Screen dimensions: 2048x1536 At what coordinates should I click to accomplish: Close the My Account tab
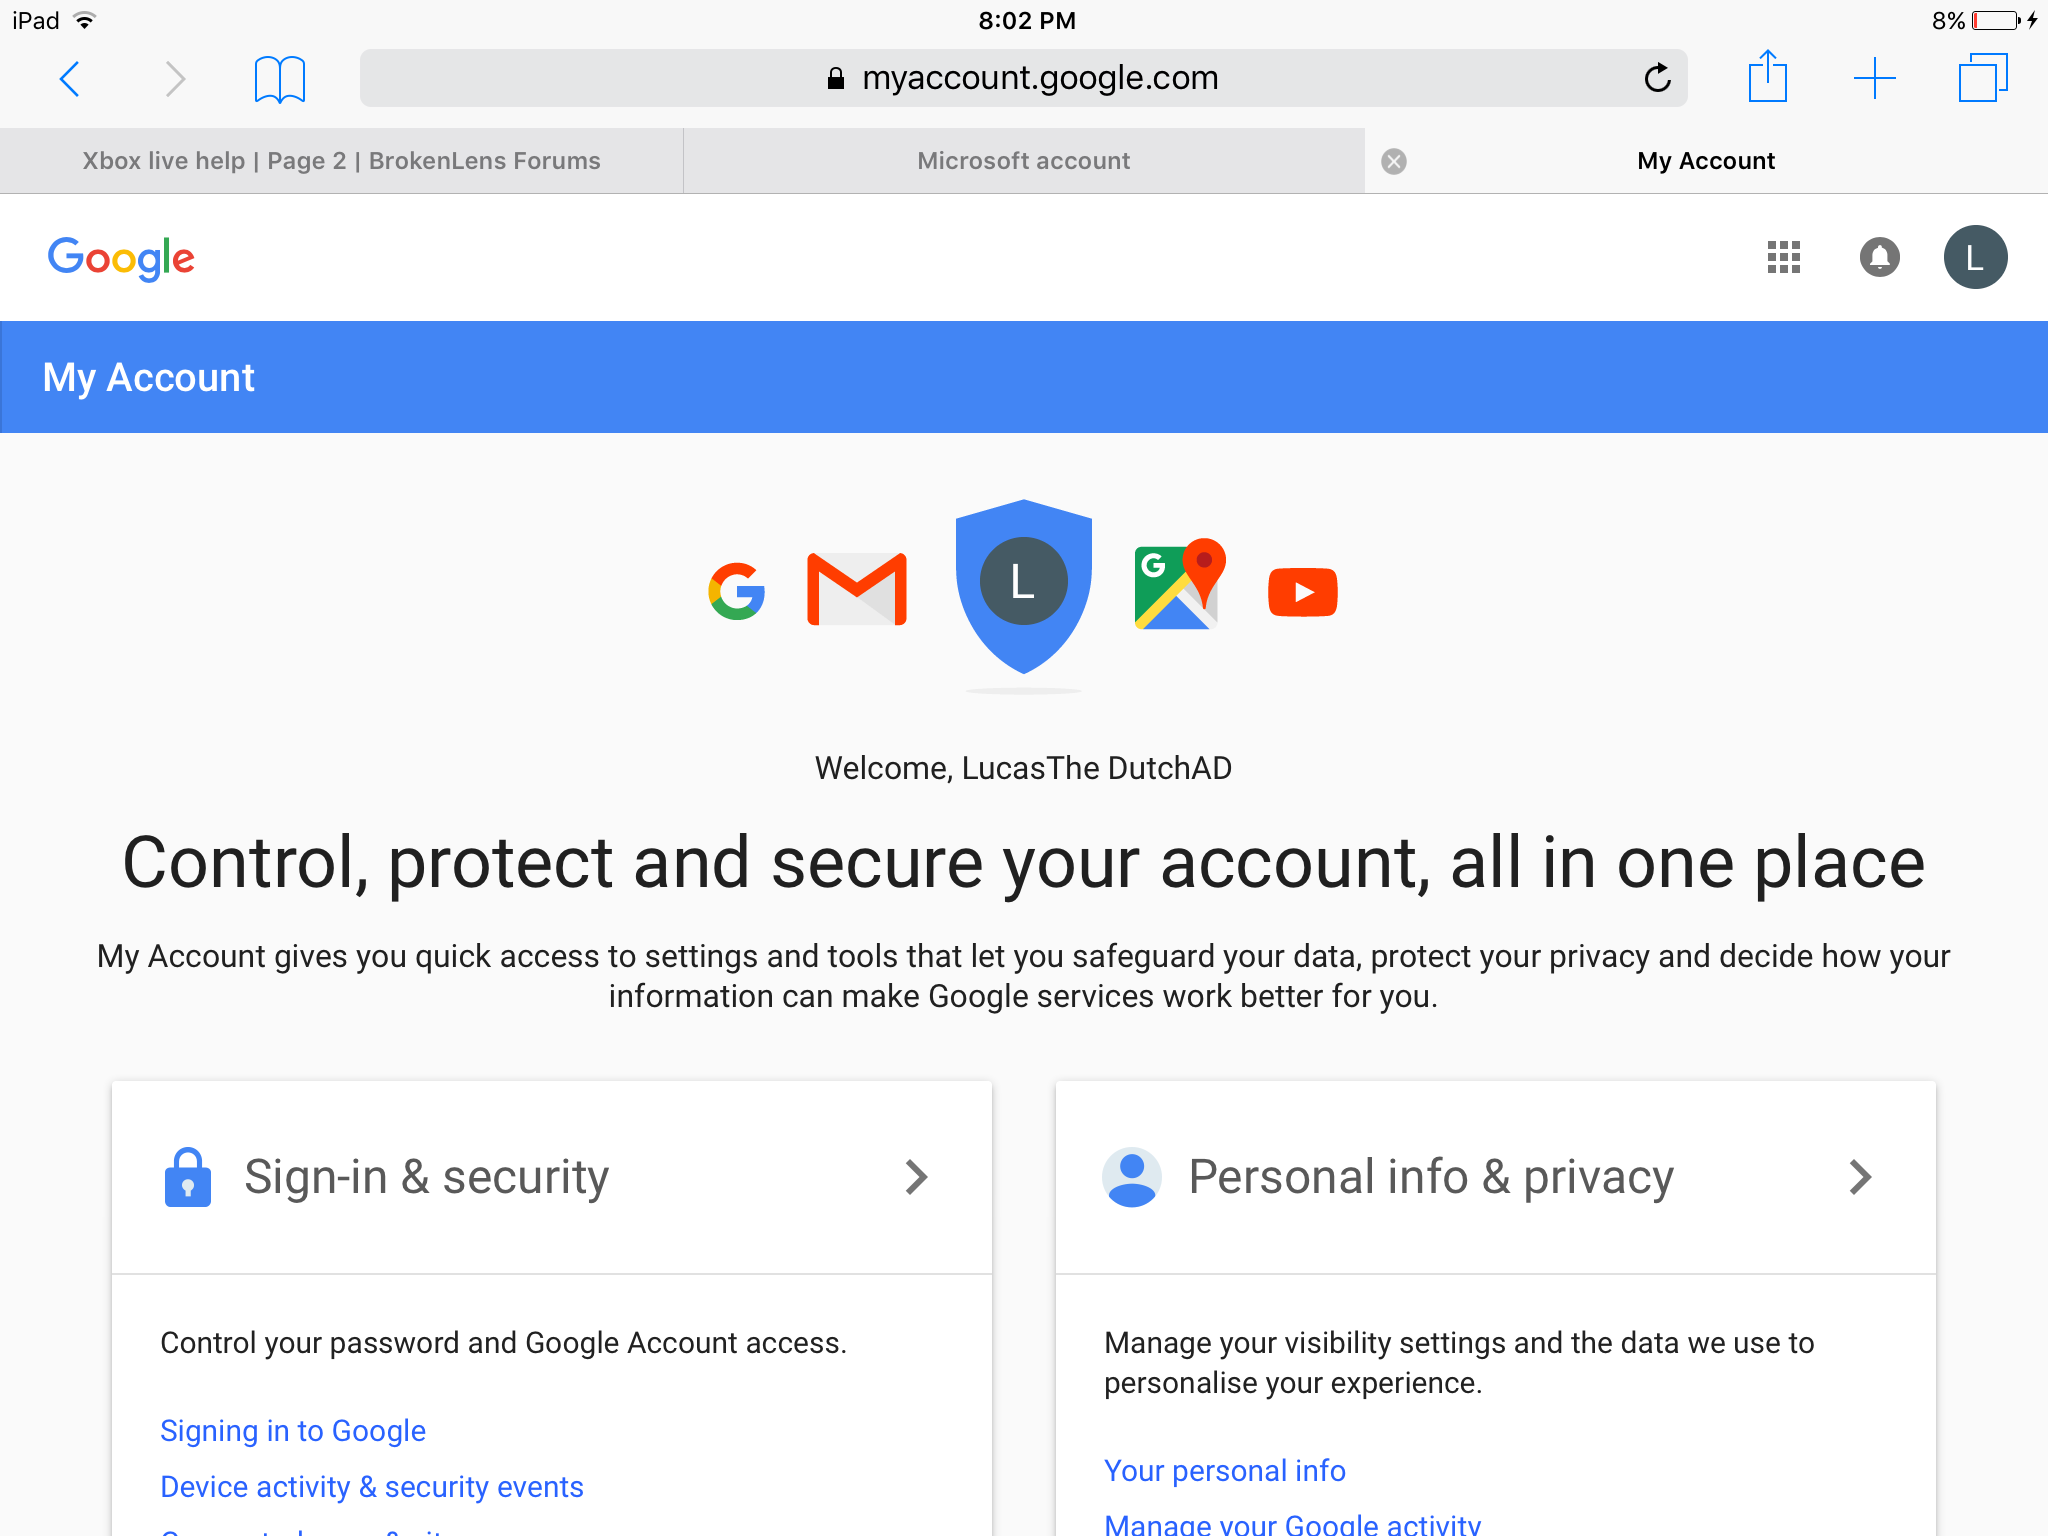pos(1394,162)
